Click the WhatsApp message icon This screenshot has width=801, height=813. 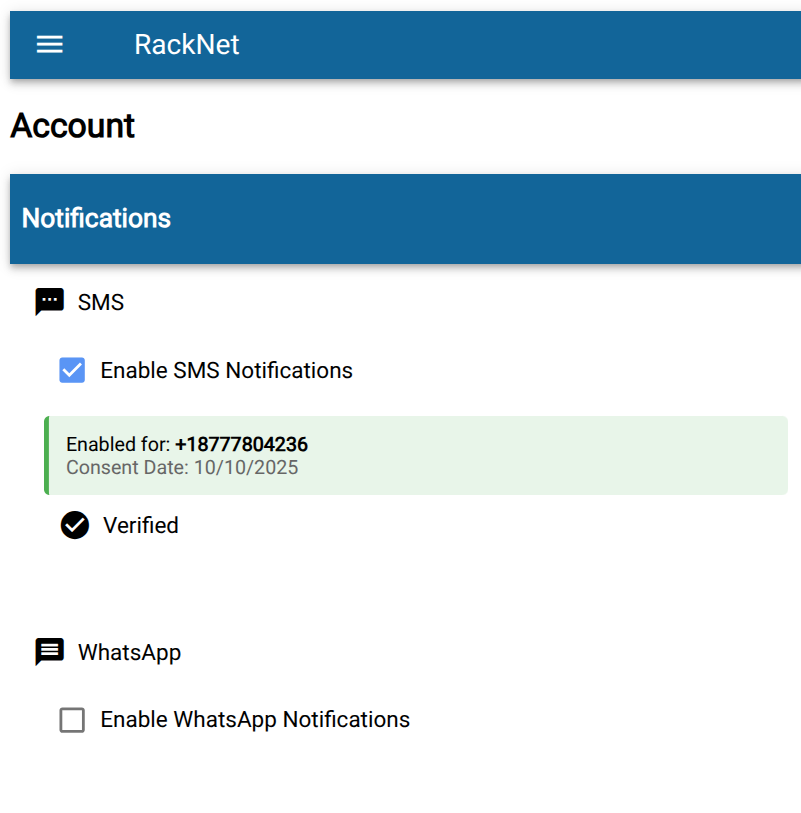(49, 652)
